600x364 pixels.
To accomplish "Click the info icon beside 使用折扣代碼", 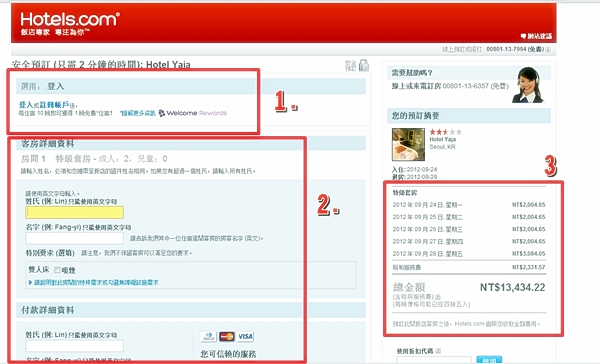I will coord(438,351).
